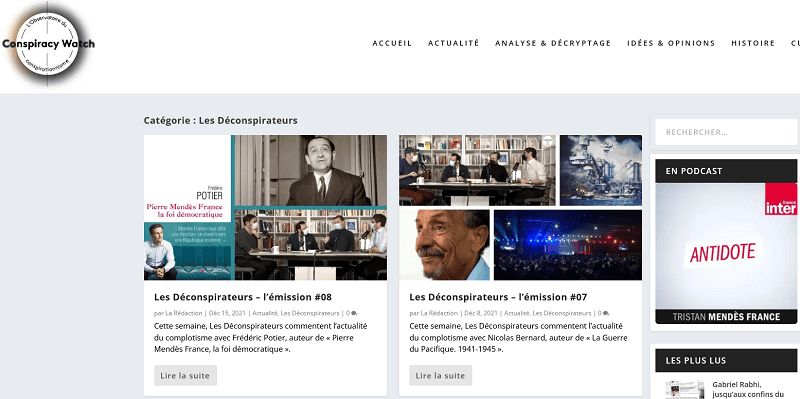Click date Déc 15, 2021
Screen dimensions: 800x399
[x=228, y=313]
